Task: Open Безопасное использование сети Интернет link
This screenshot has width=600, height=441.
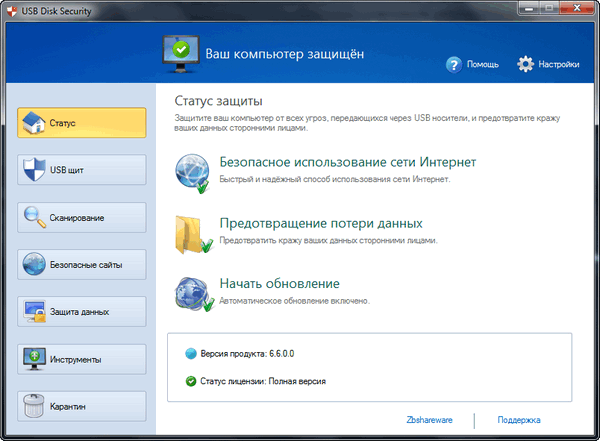Action: (347, 162)
